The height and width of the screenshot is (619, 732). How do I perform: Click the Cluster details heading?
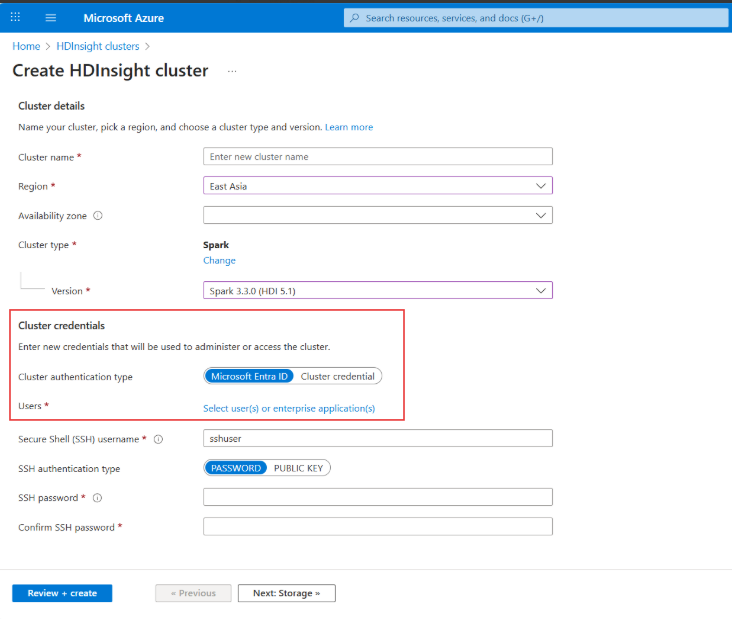coord(51,106)
